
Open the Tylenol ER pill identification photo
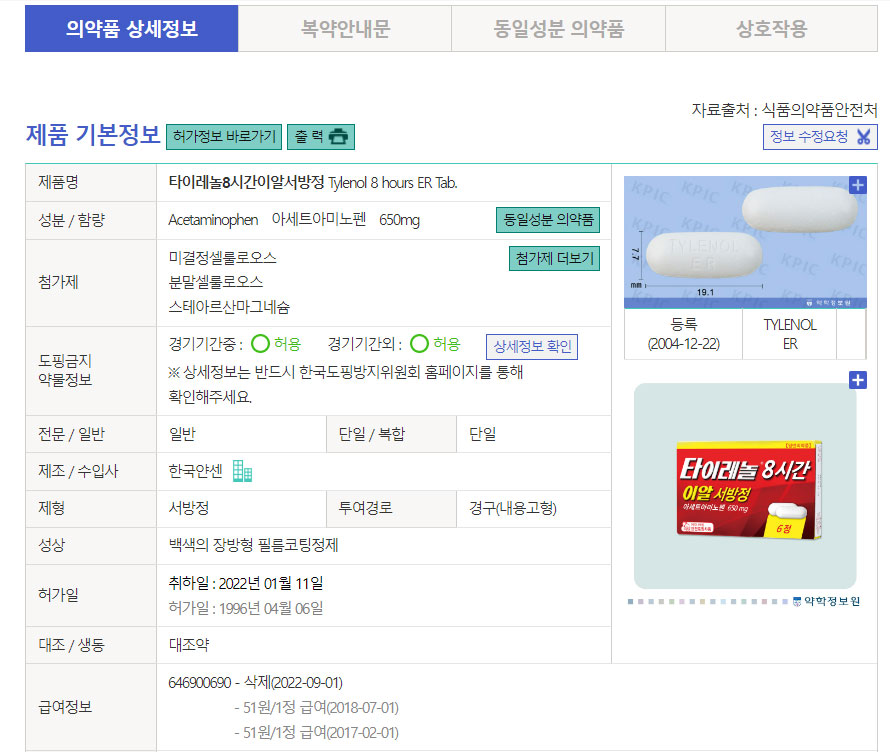(x=745, y=242)
